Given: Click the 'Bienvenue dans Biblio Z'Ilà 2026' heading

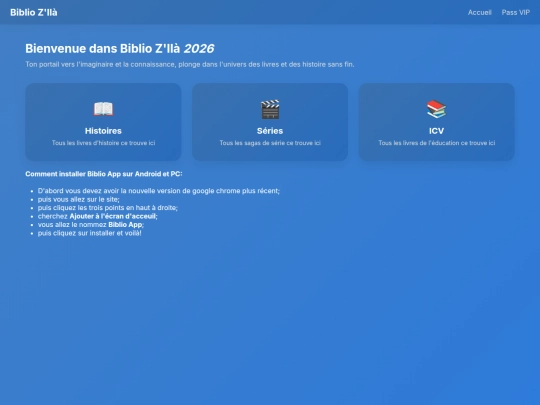Looking at the screenshot, I should [120, 49].
